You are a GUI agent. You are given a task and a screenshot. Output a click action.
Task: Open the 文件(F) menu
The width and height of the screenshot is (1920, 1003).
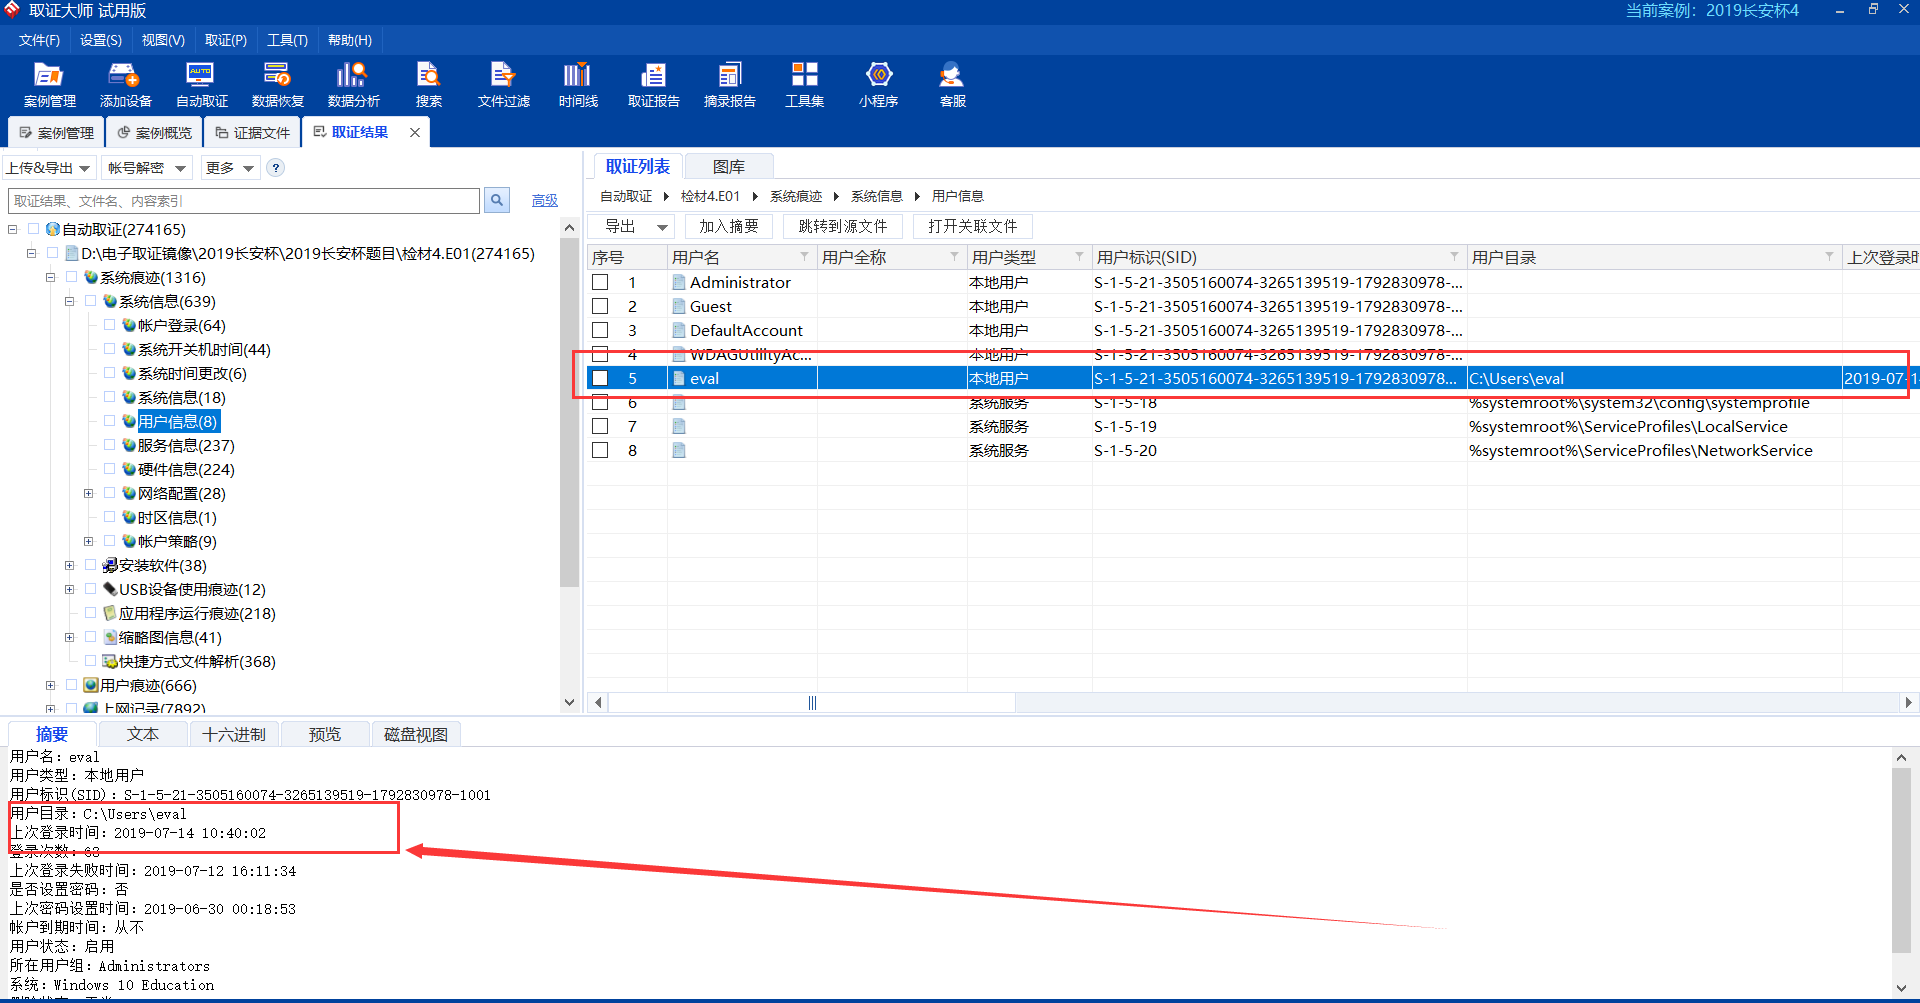(39, 40)
